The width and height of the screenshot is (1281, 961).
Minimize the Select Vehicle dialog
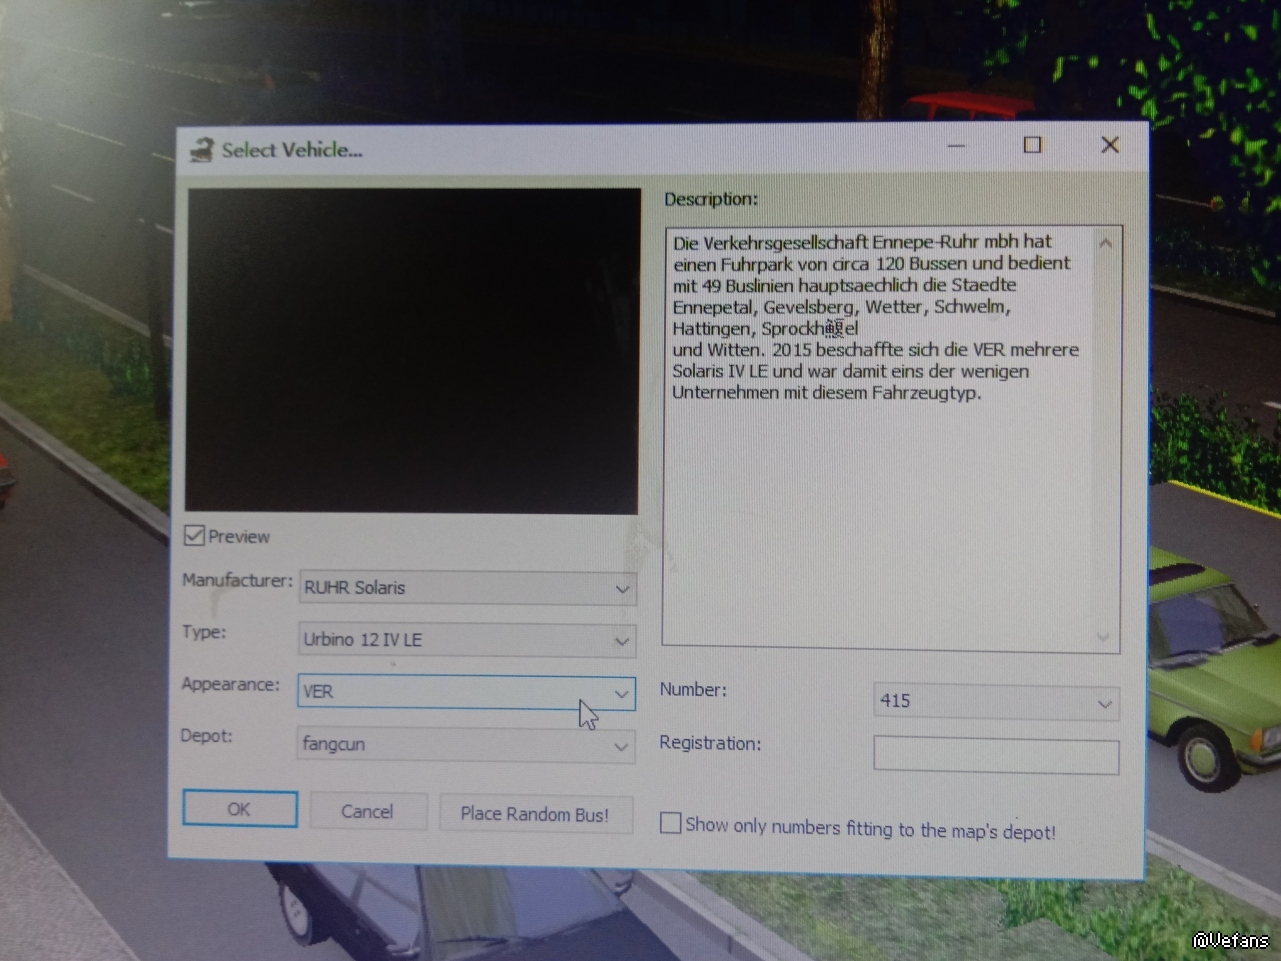956,146
